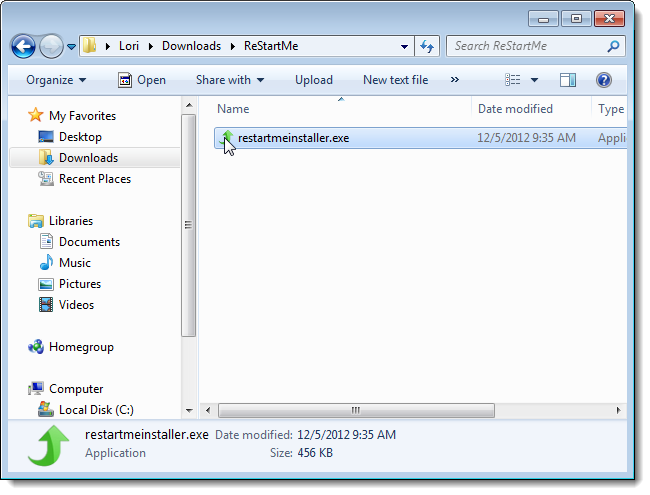
Task: Toggle the preview pane button
Action: pyautogui.click(x=568, y=80)
